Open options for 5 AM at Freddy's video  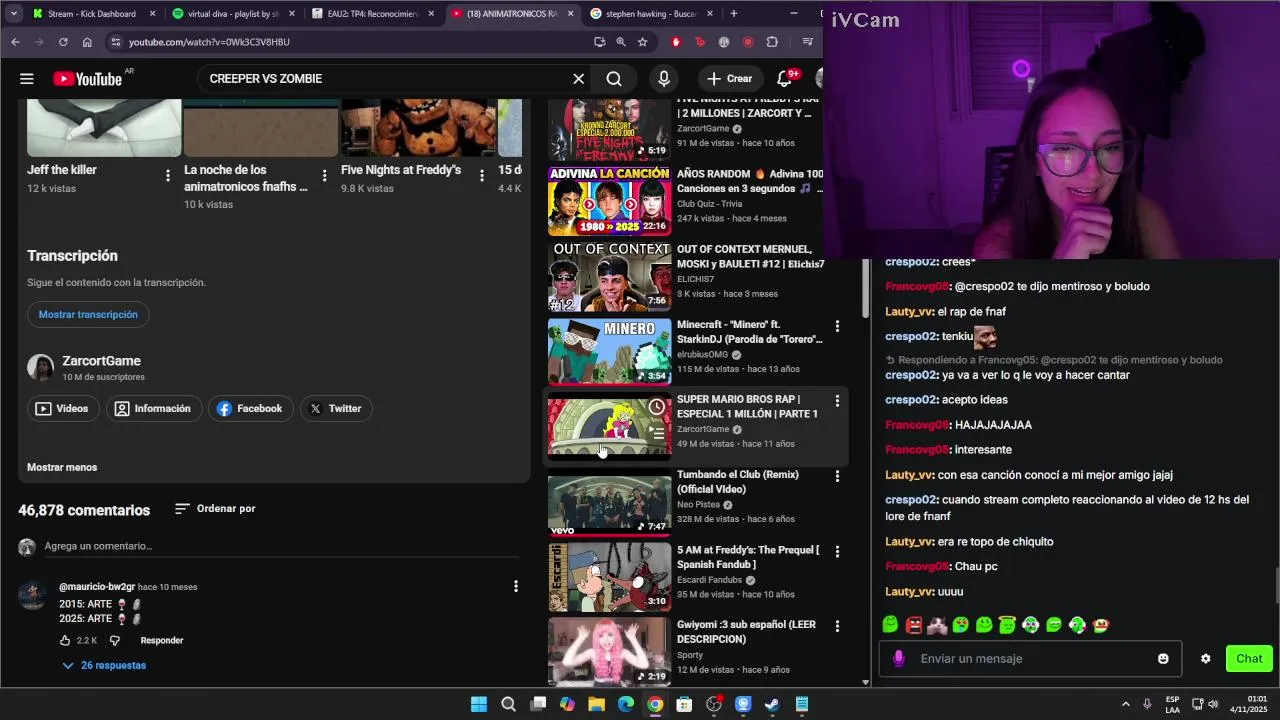coord(837,551)
